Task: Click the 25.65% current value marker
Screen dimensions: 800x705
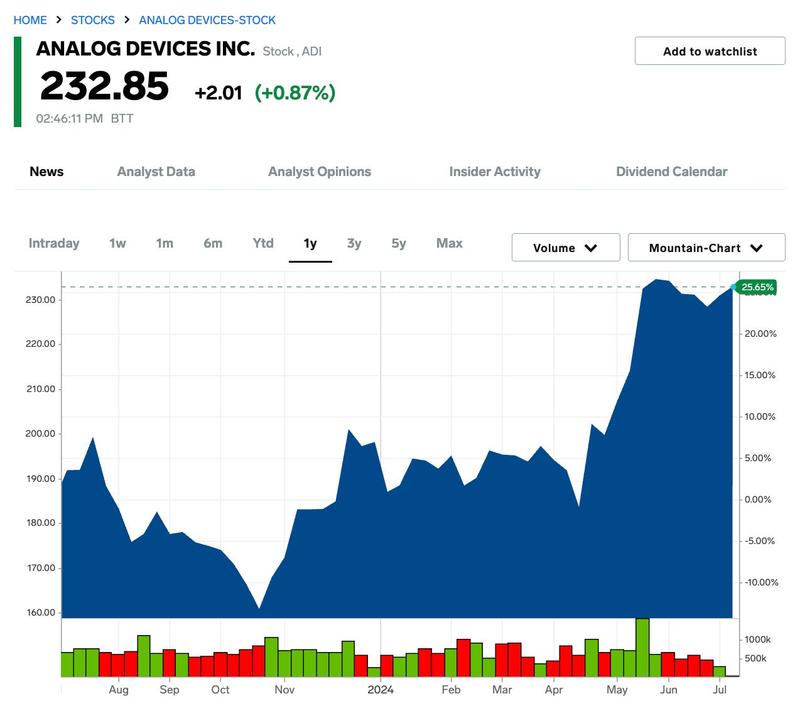Action: coord(758,287)
